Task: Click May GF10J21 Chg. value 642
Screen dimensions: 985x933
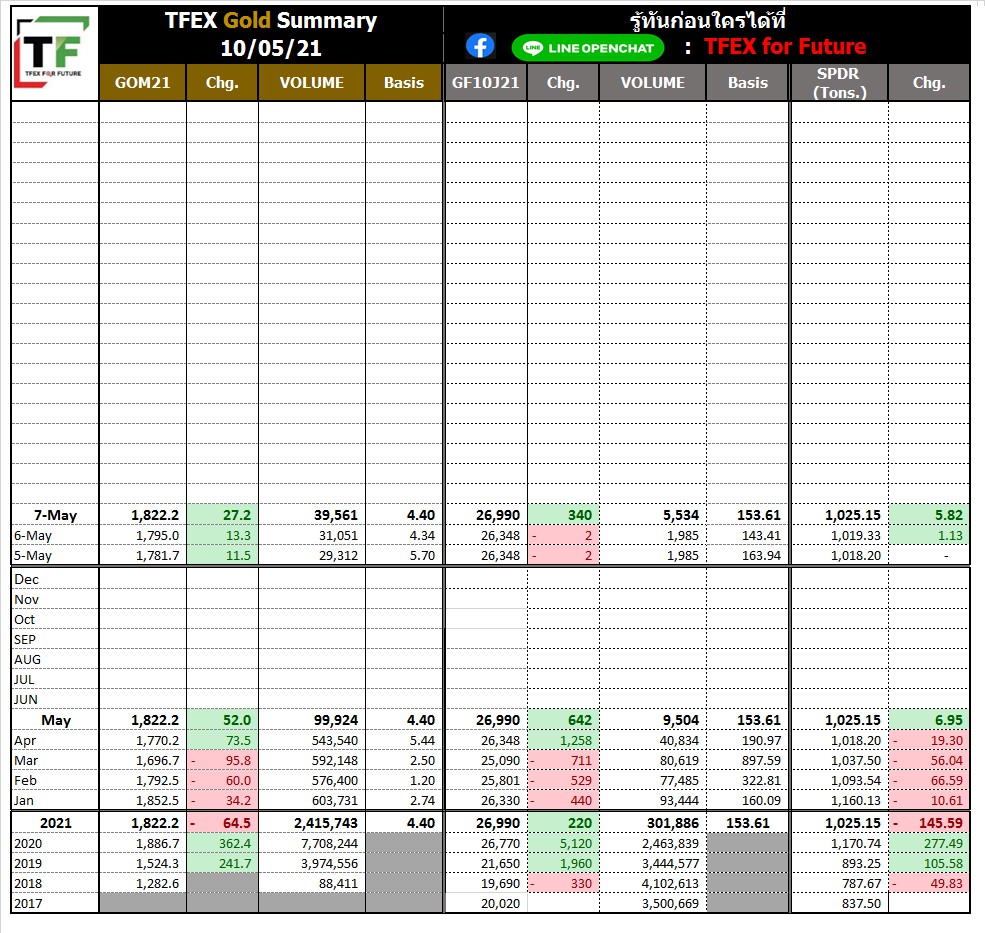Action: coord(580,720)
